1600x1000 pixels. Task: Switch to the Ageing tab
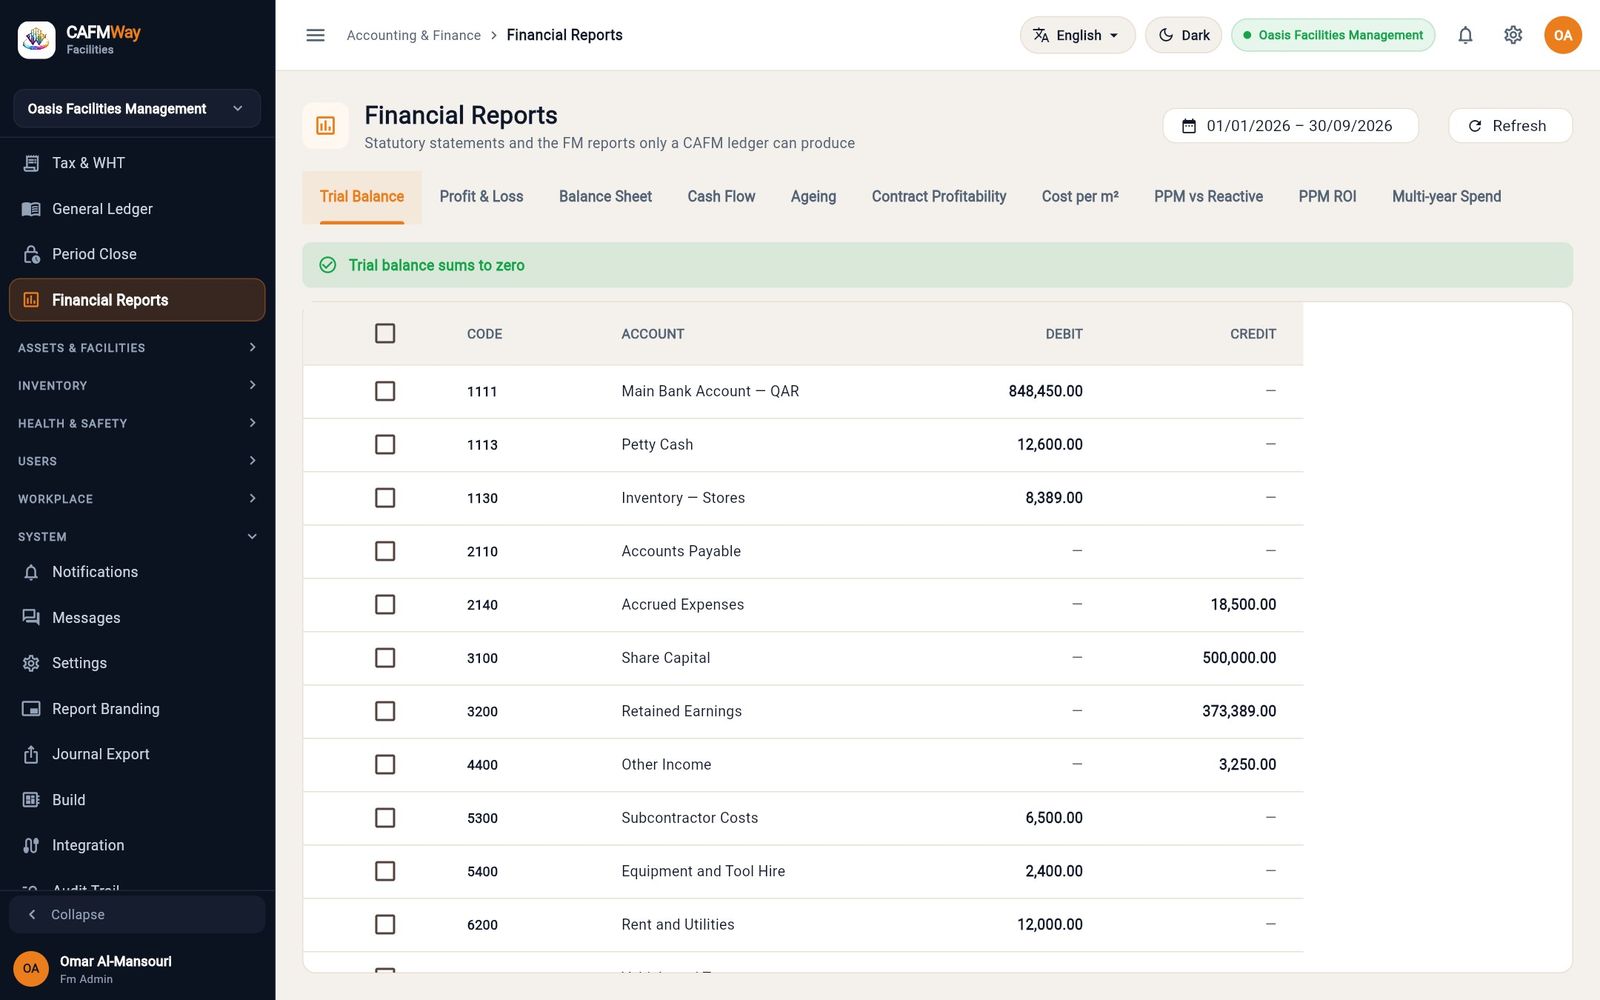pyautogui.click(x=813, y=197)
